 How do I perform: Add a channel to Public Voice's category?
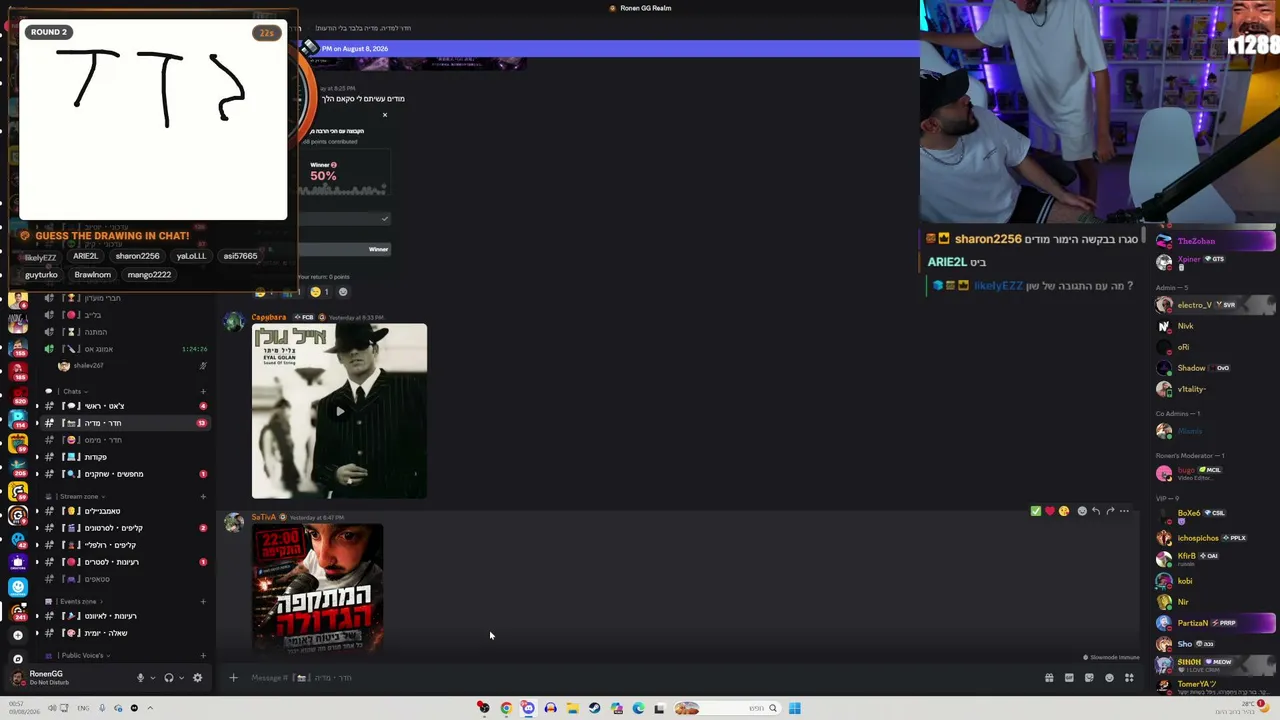203,655
